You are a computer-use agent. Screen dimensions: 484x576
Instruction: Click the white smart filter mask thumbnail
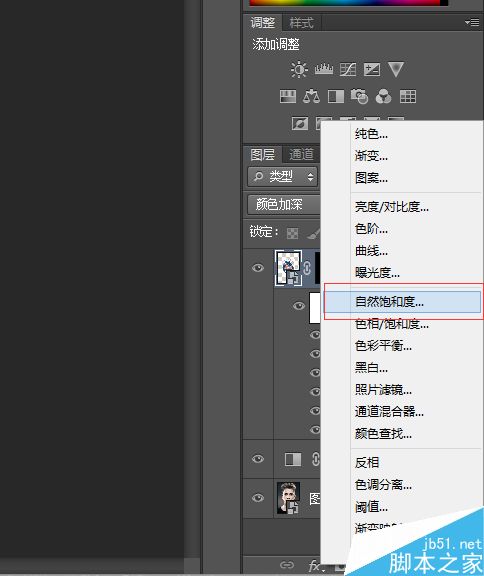tap(314, 308)
